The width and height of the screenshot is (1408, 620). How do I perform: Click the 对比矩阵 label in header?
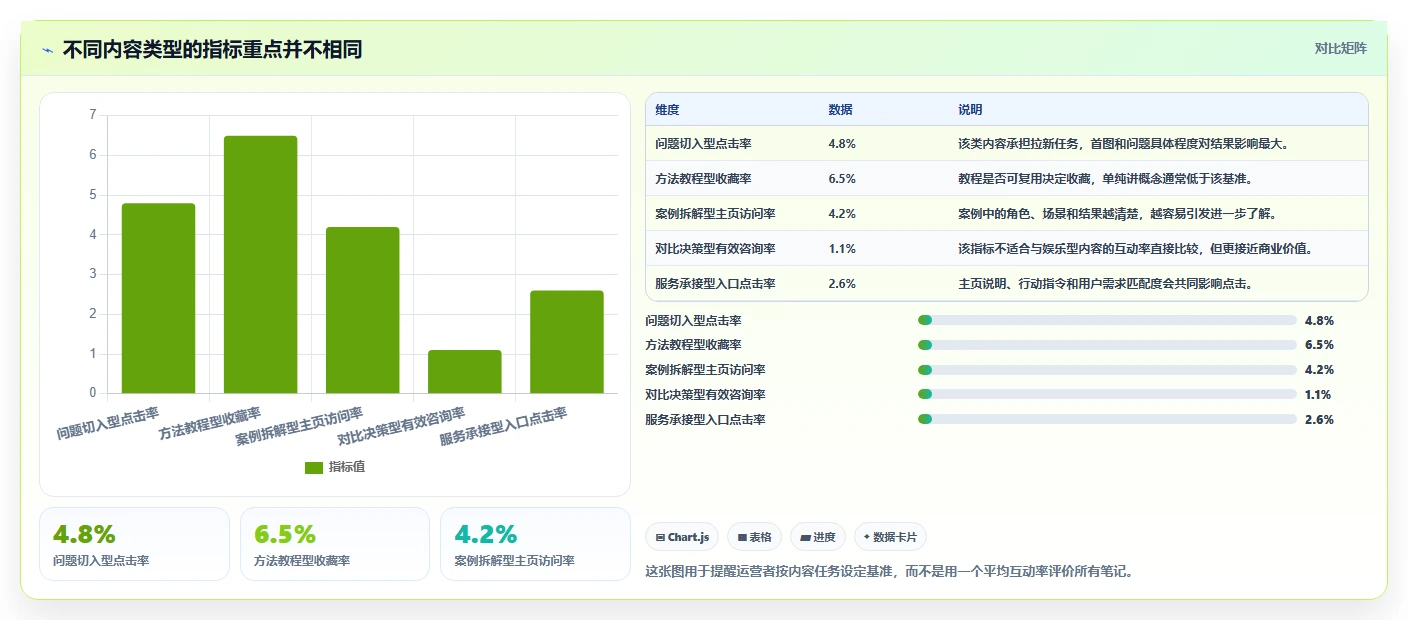pos(1340,48)
